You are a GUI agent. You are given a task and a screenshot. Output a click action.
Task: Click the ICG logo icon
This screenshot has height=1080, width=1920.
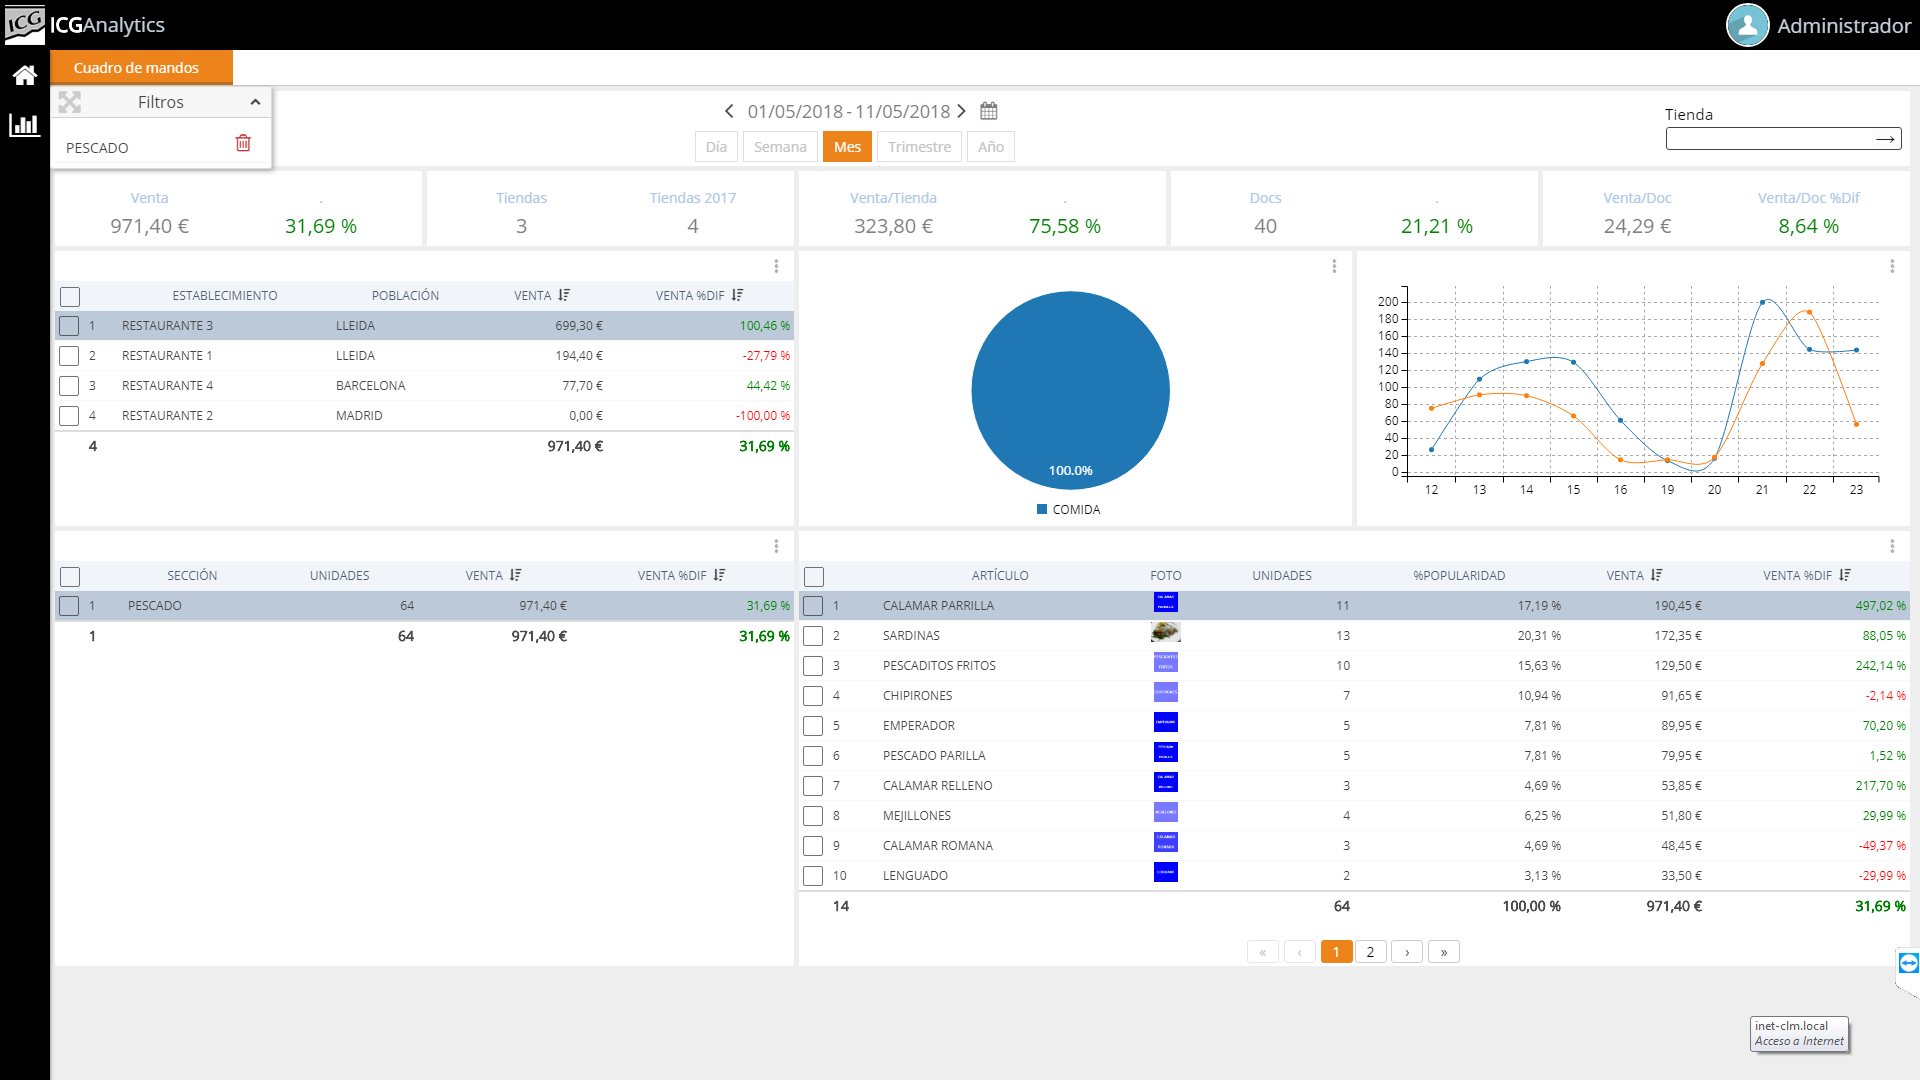pyautogui.click(x=24, y=24)
